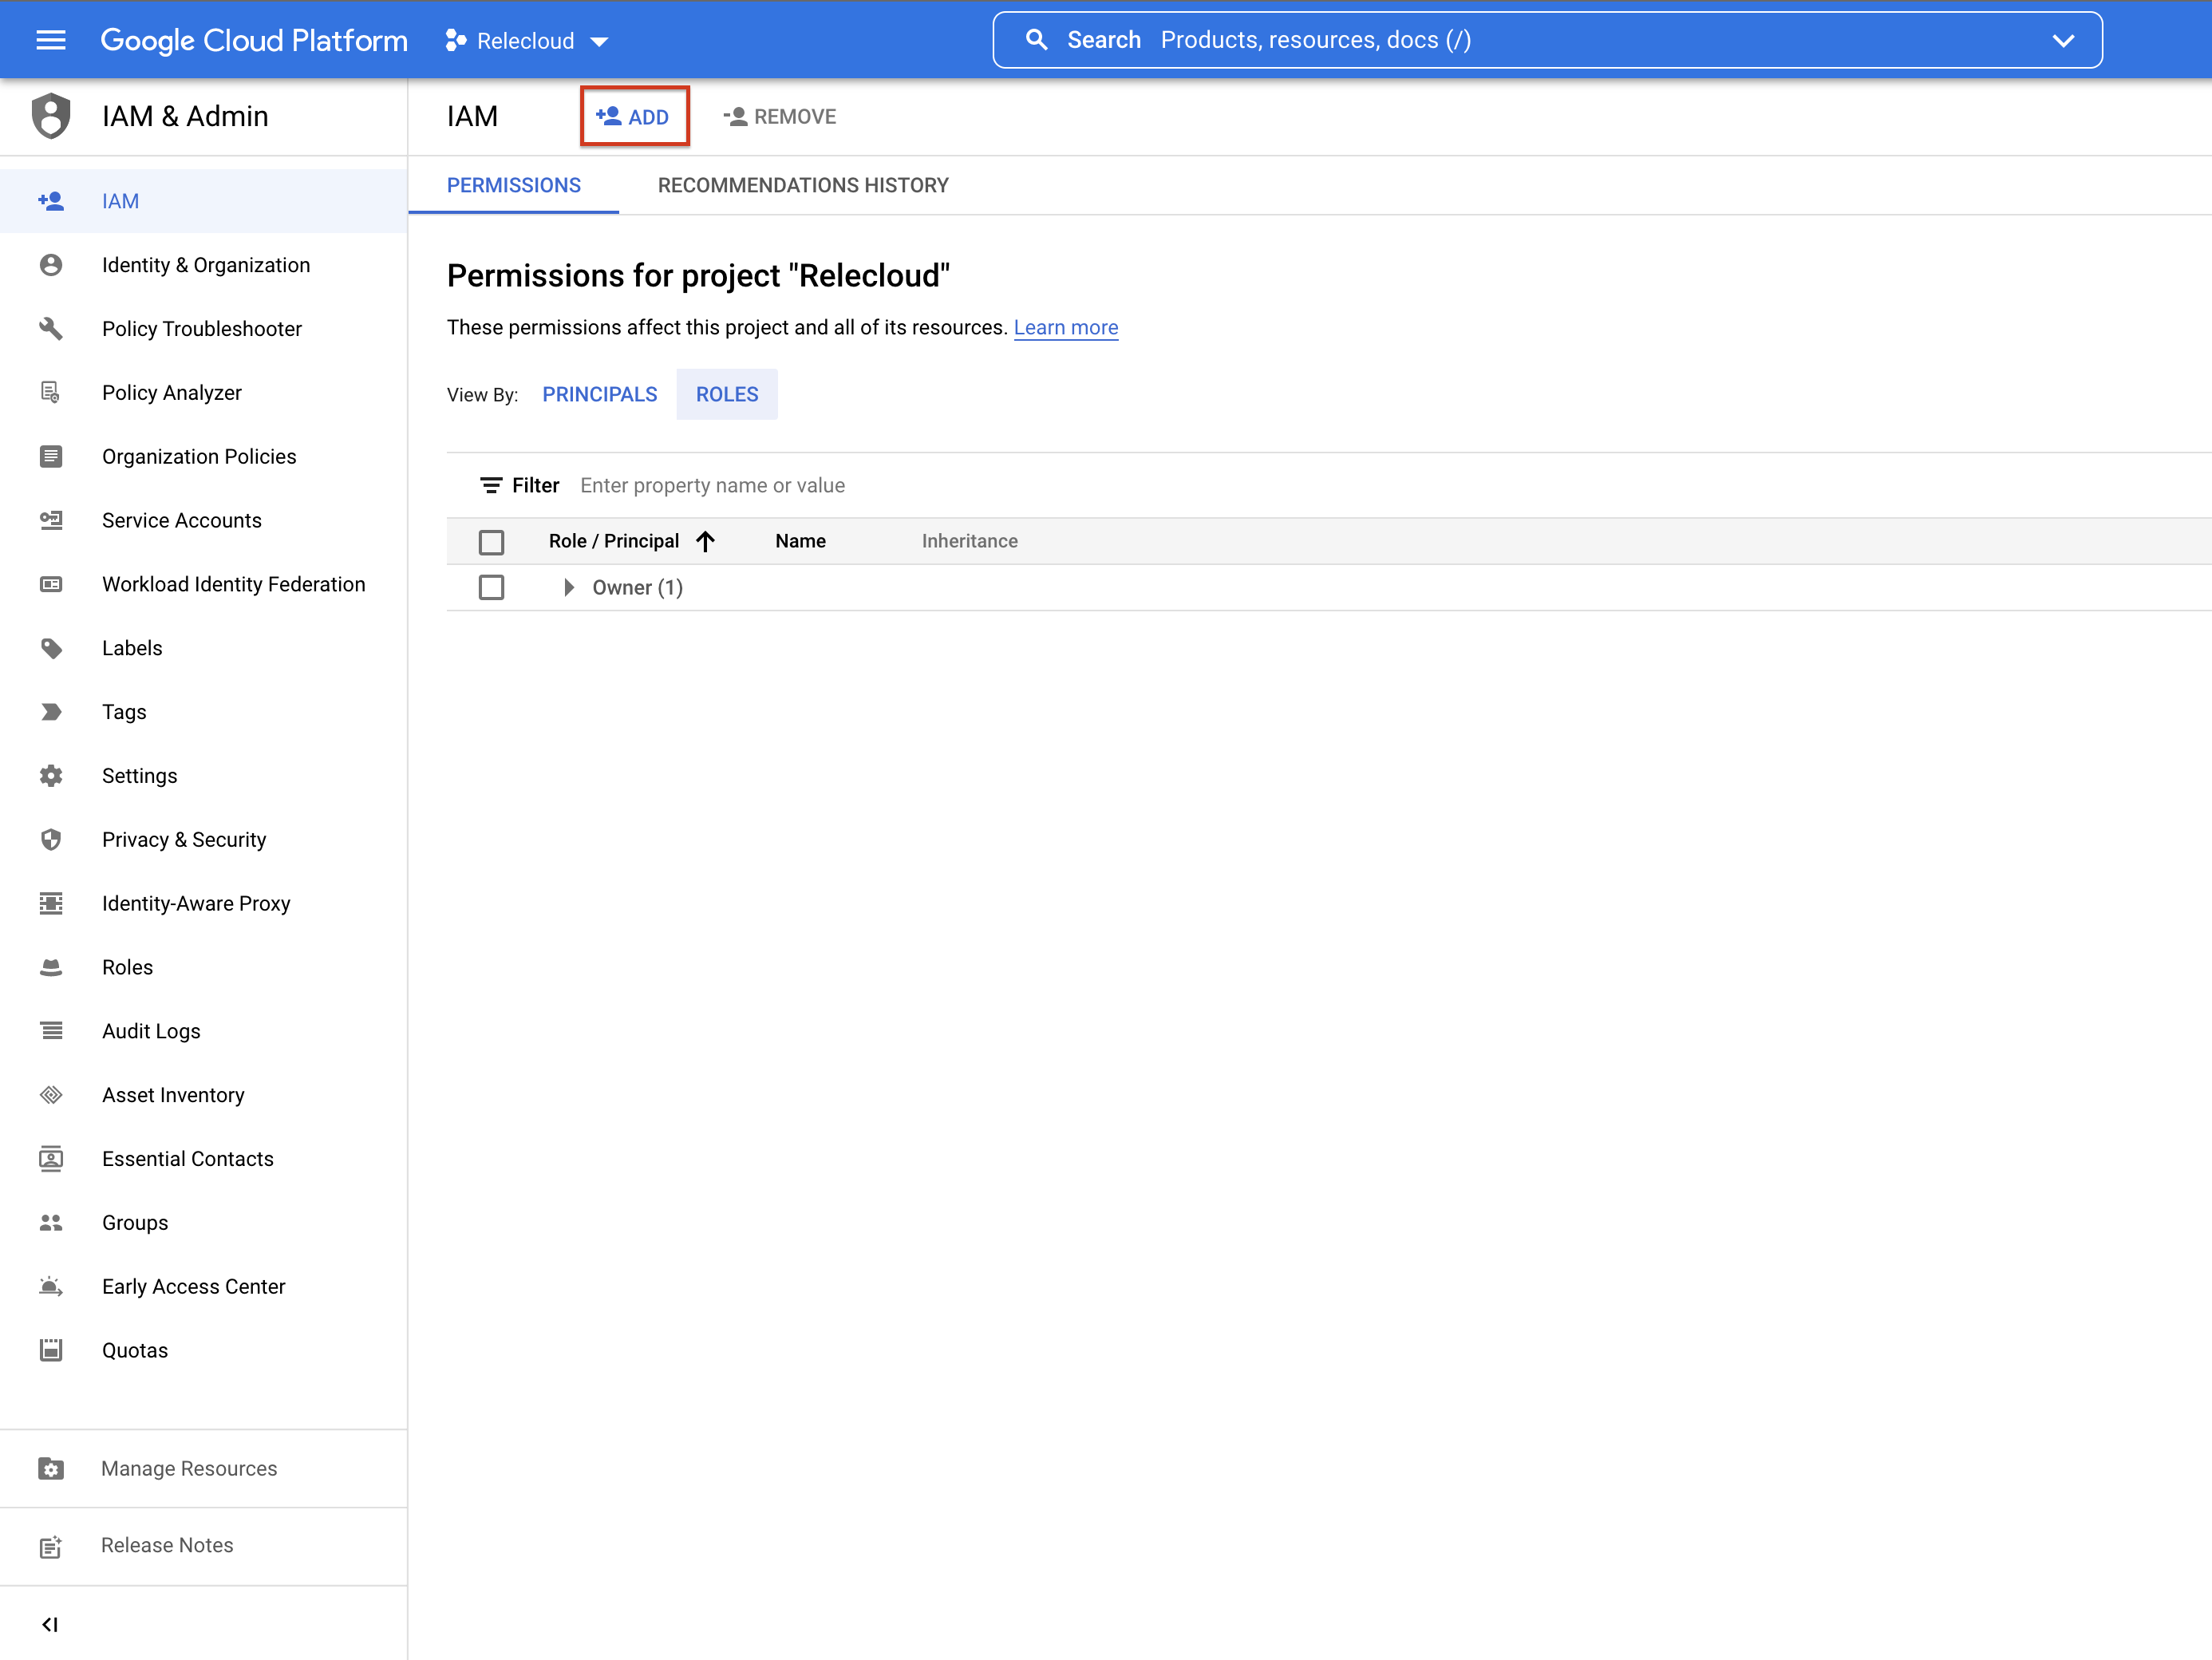Screen dimensions: 2212x1660
Task: Expand the search bar dropdown chevron
Action: pos(2063,40)
